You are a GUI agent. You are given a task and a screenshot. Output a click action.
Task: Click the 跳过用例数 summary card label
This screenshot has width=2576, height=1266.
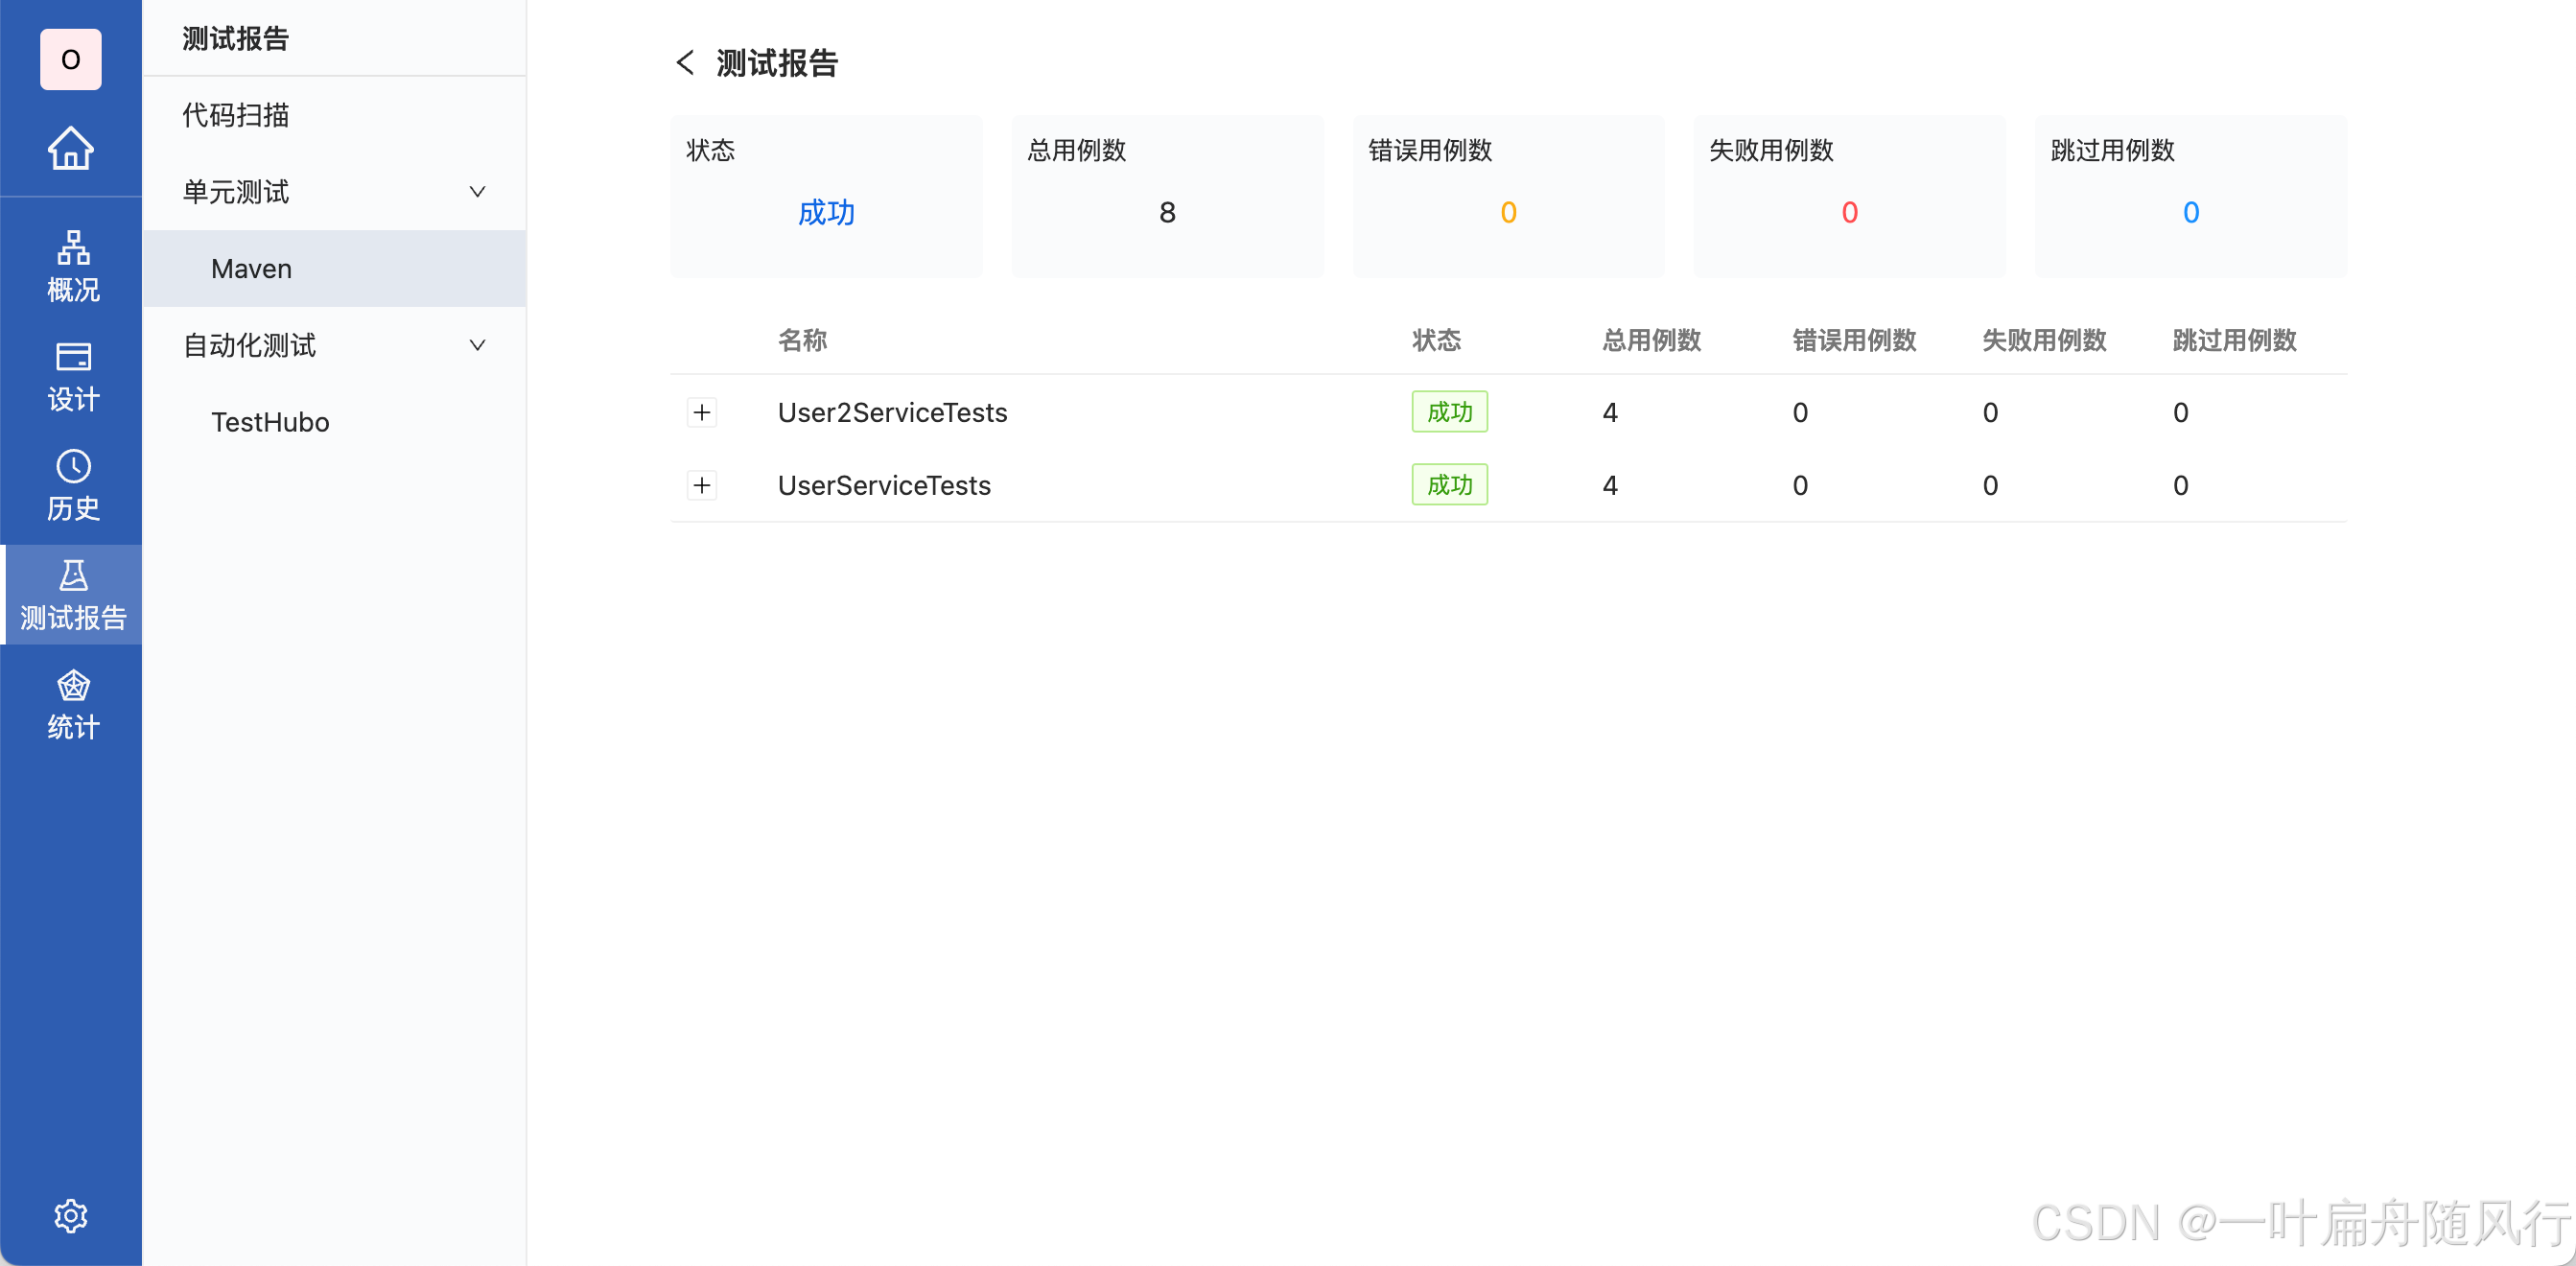(x=2112, y=150)
